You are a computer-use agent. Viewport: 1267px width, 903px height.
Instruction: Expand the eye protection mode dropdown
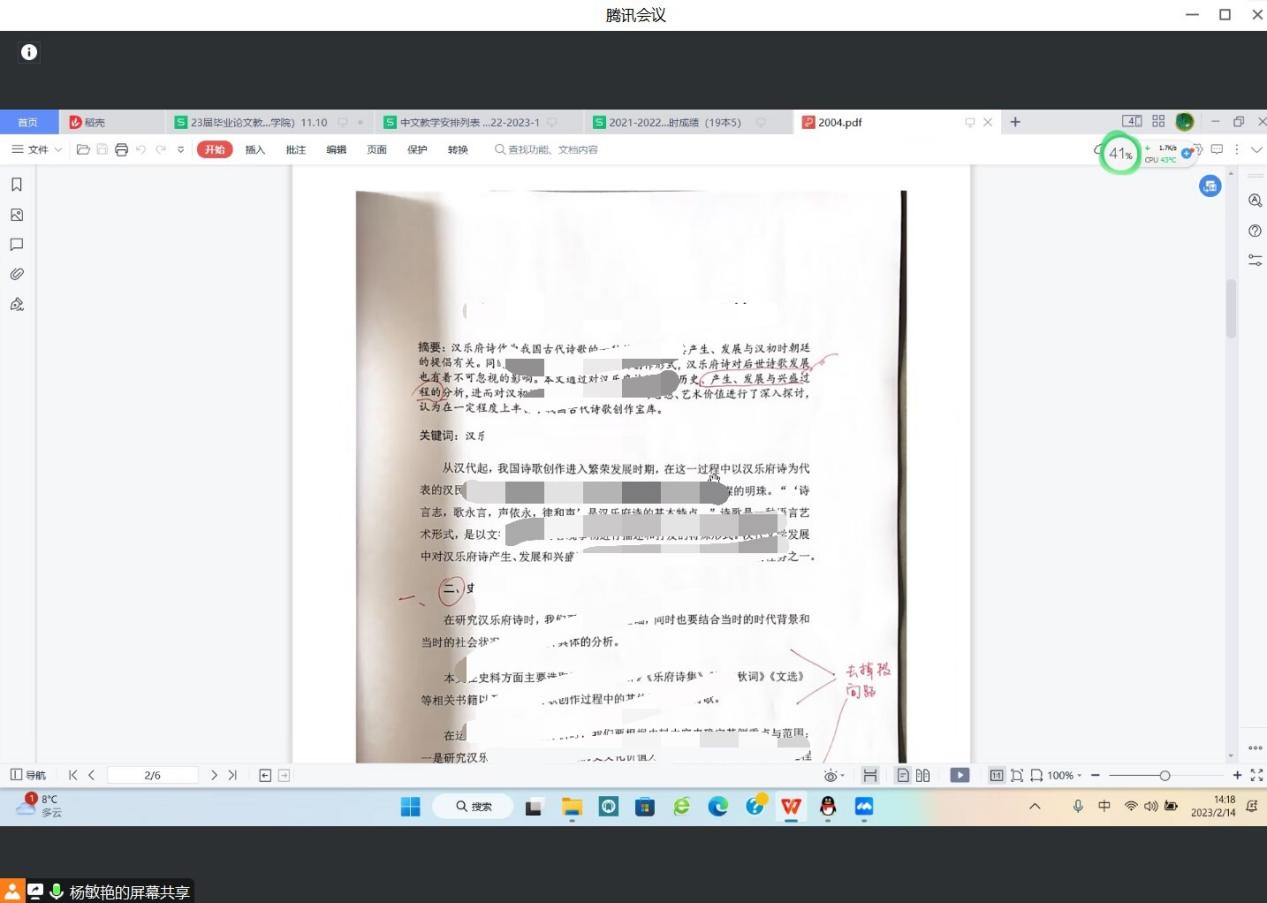(834, 775)
